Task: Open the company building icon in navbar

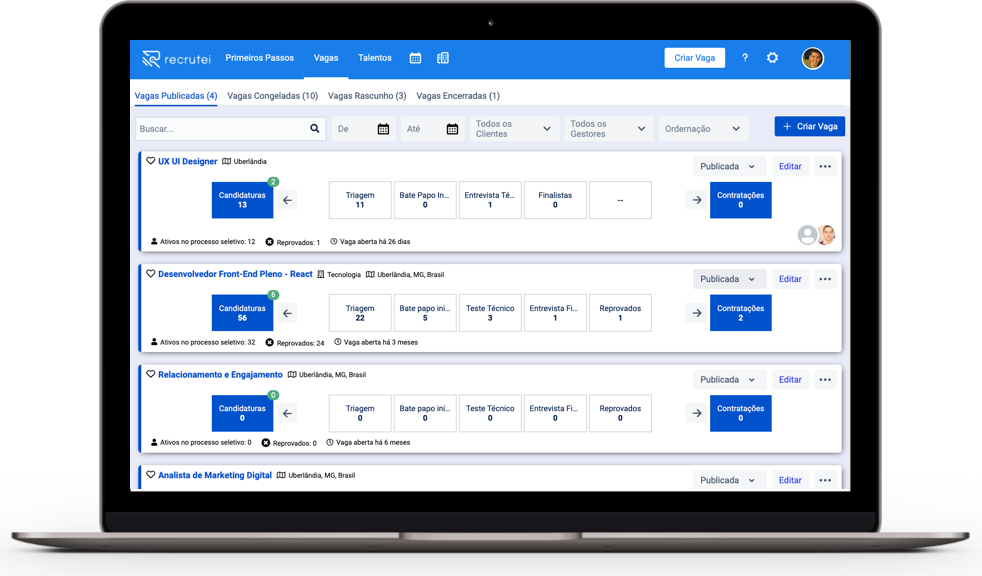Action: point(443,58)
